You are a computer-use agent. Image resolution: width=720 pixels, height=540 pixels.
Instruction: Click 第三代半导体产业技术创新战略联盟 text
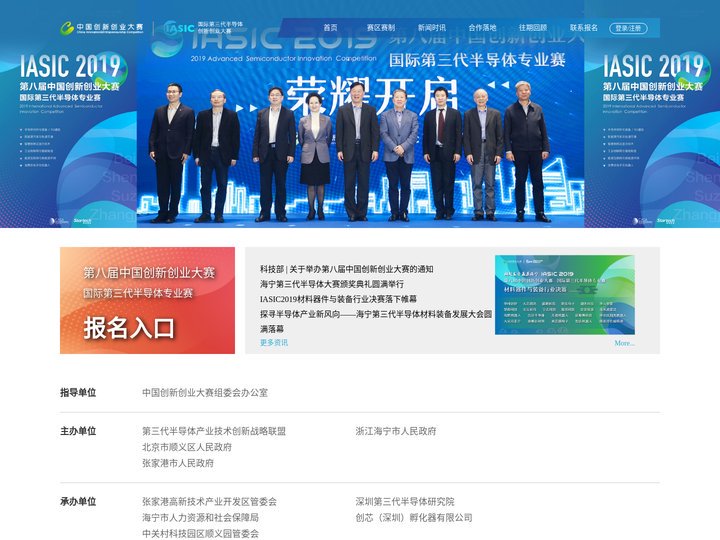214,431
